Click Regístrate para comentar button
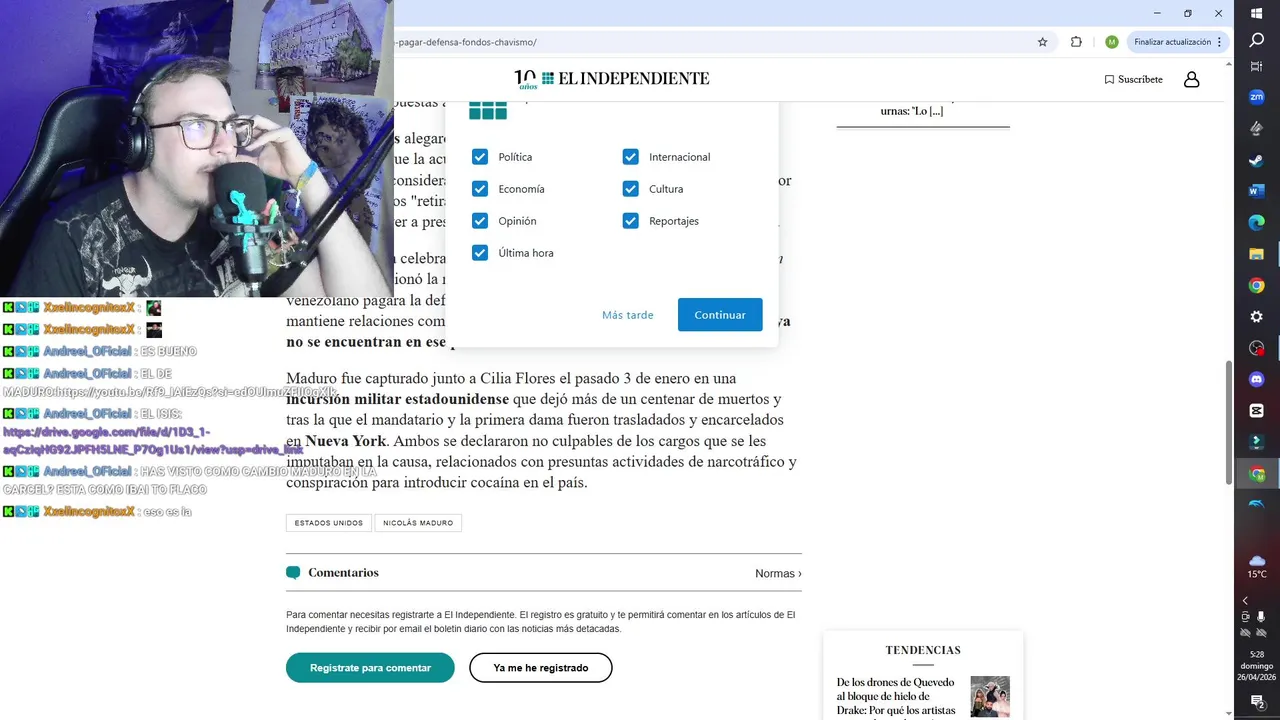 coord(370,667)
